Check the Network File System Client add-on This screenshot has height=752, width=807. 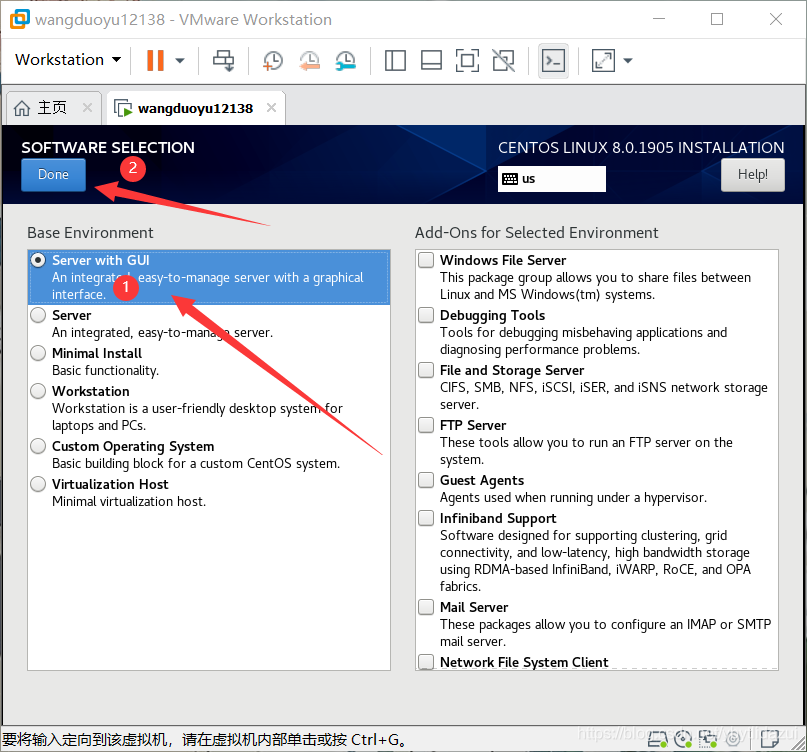[x=426, y=661]
